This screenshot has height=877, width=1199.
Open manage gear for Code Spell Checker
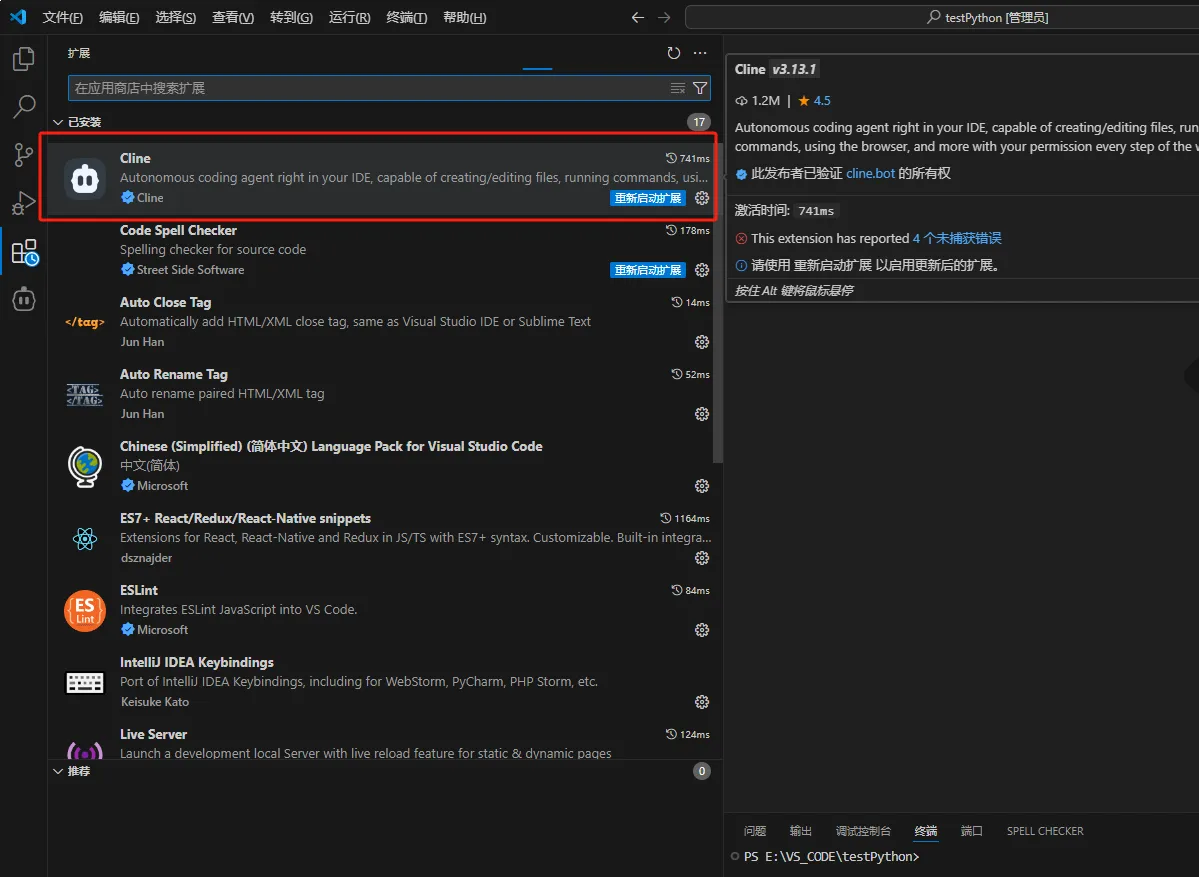(x=702, y=270)
